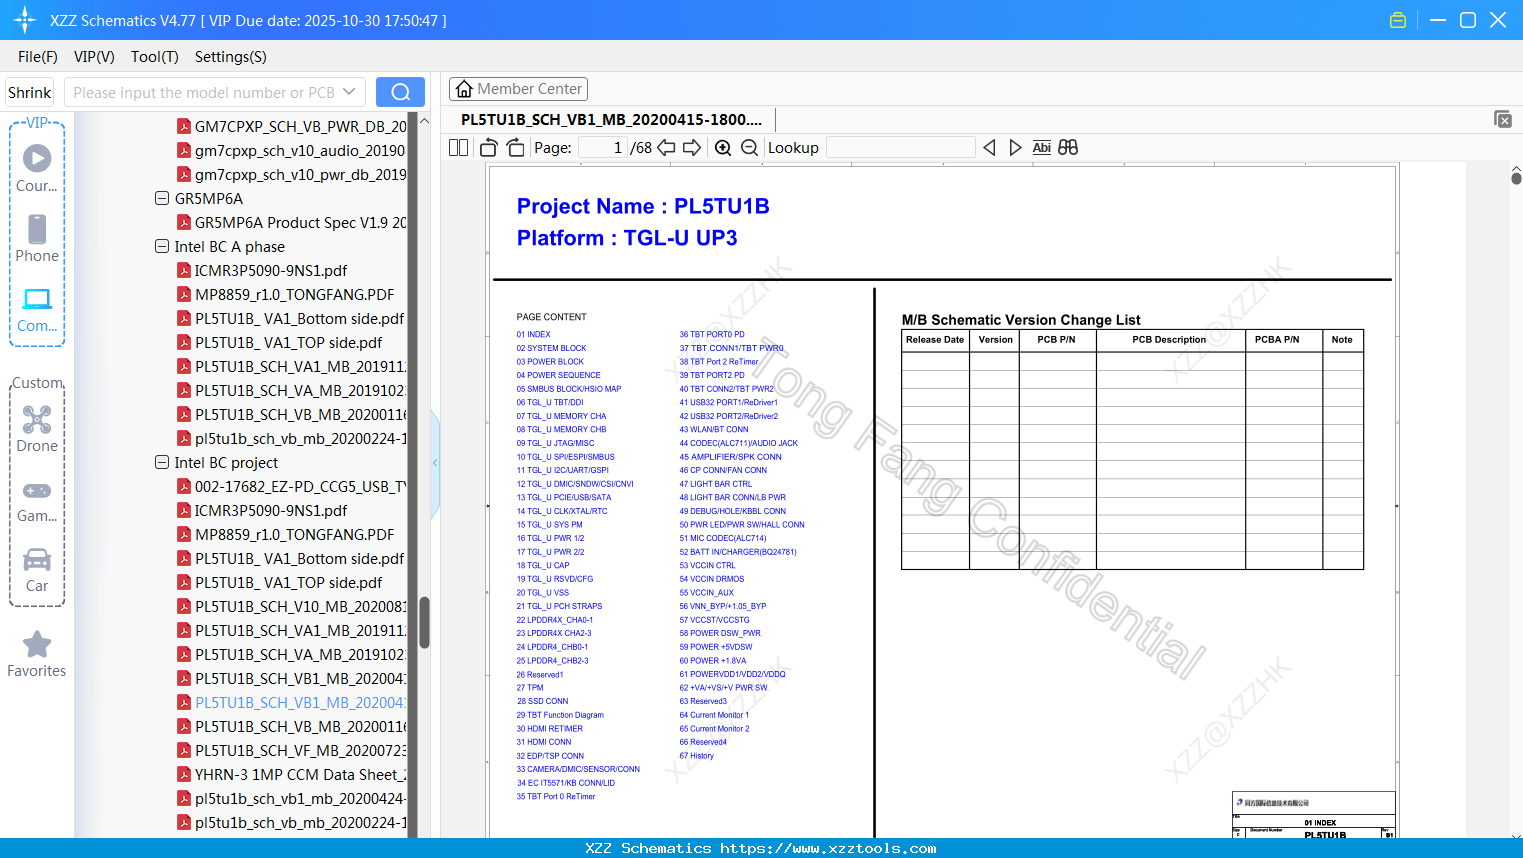The image size is (1523, 858).
Task: Open the File(F) menu
Action: point(38,57)
